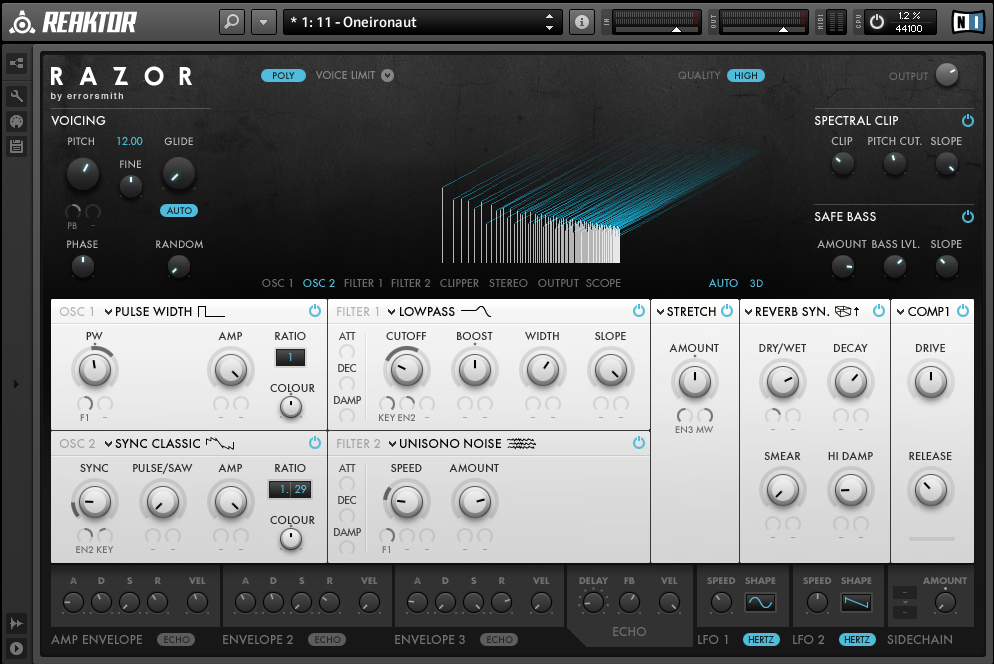Viewport: 994px width, 664px height.
Task: Open the wrench tools icon in sidebar
Action: pos(17,96)
